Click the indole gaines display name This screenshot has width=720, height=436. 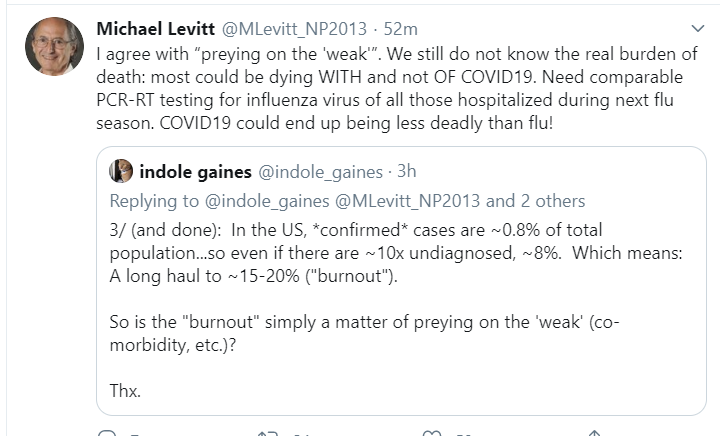pos(197,171)
